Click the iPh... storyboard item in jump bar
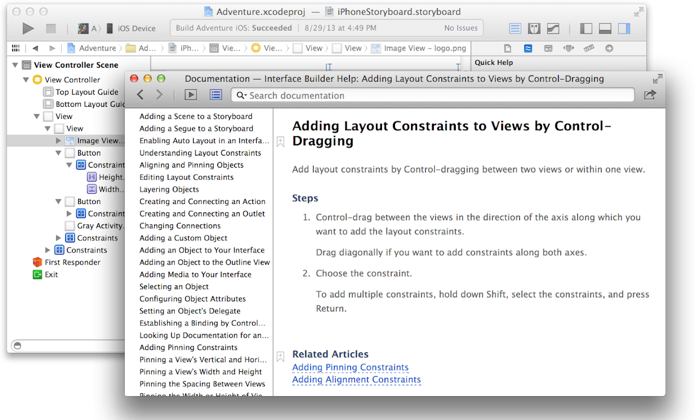Viewport: 695px width, 420px height. pyautogui.click(x=184, y=48)
